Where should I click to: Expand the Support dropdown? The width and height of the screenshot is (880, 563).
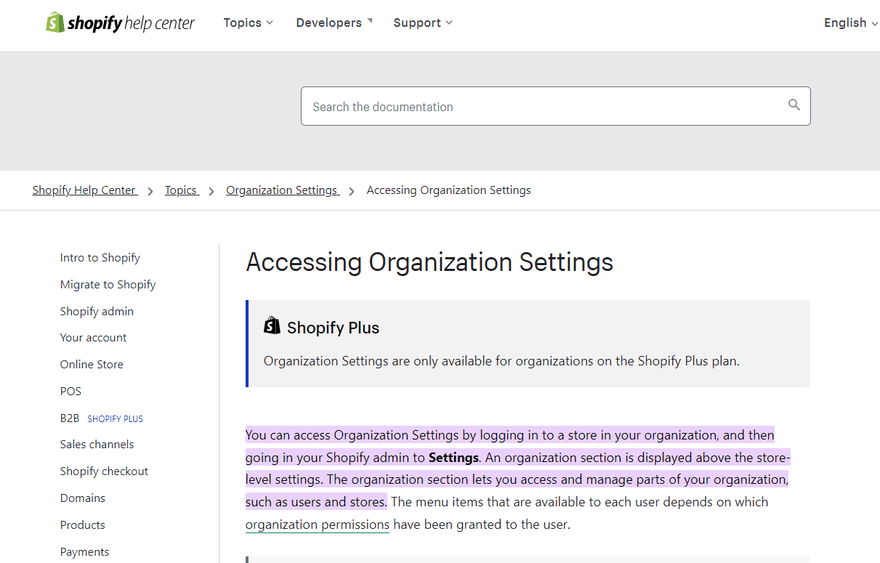pos(423,23)
